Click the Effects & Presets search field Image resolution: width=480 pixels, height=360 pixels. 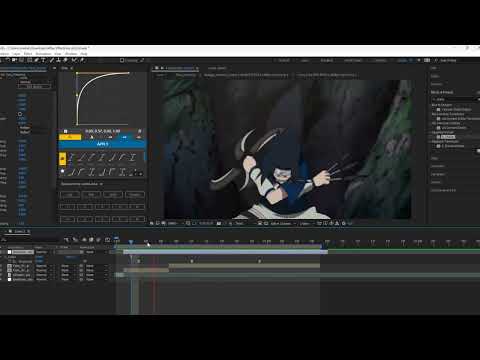point(455,99)
